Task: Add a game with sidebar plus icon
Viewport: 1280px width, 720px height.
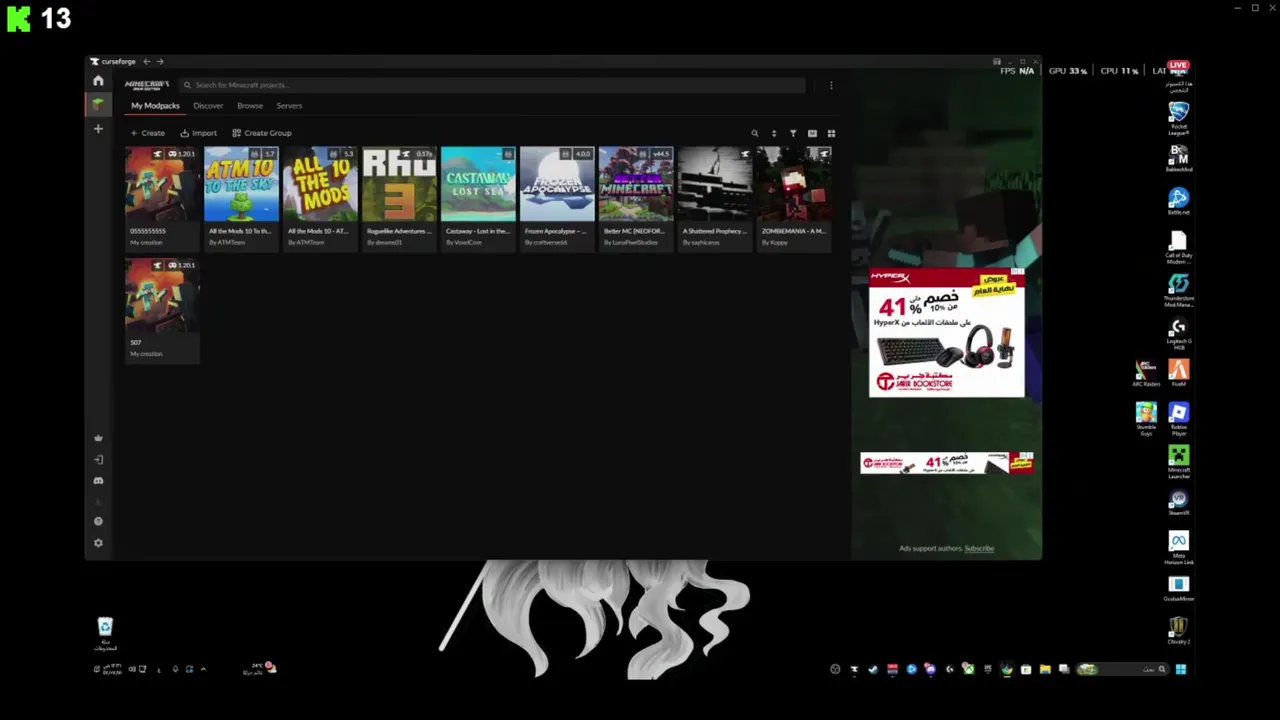Action: point(98,129)
